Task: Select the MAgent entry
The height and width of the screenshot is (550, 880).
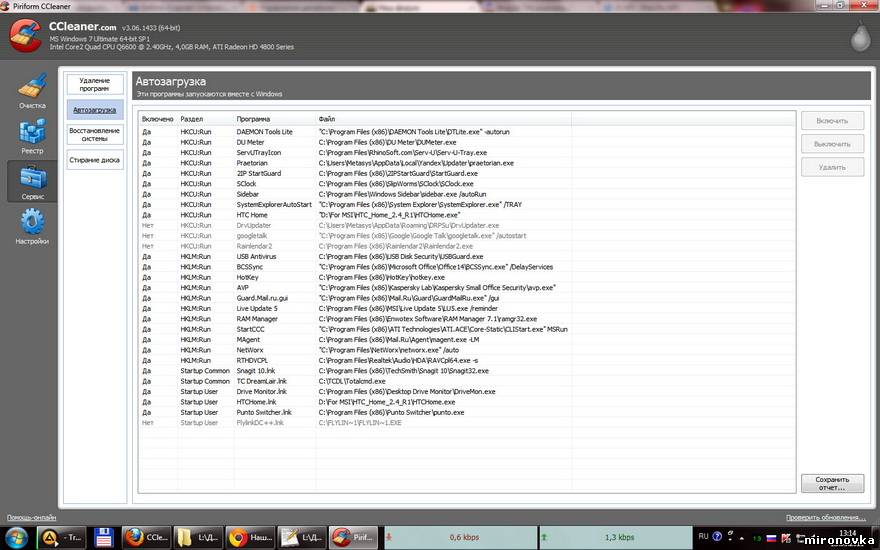Action: (x=466, y=340)
